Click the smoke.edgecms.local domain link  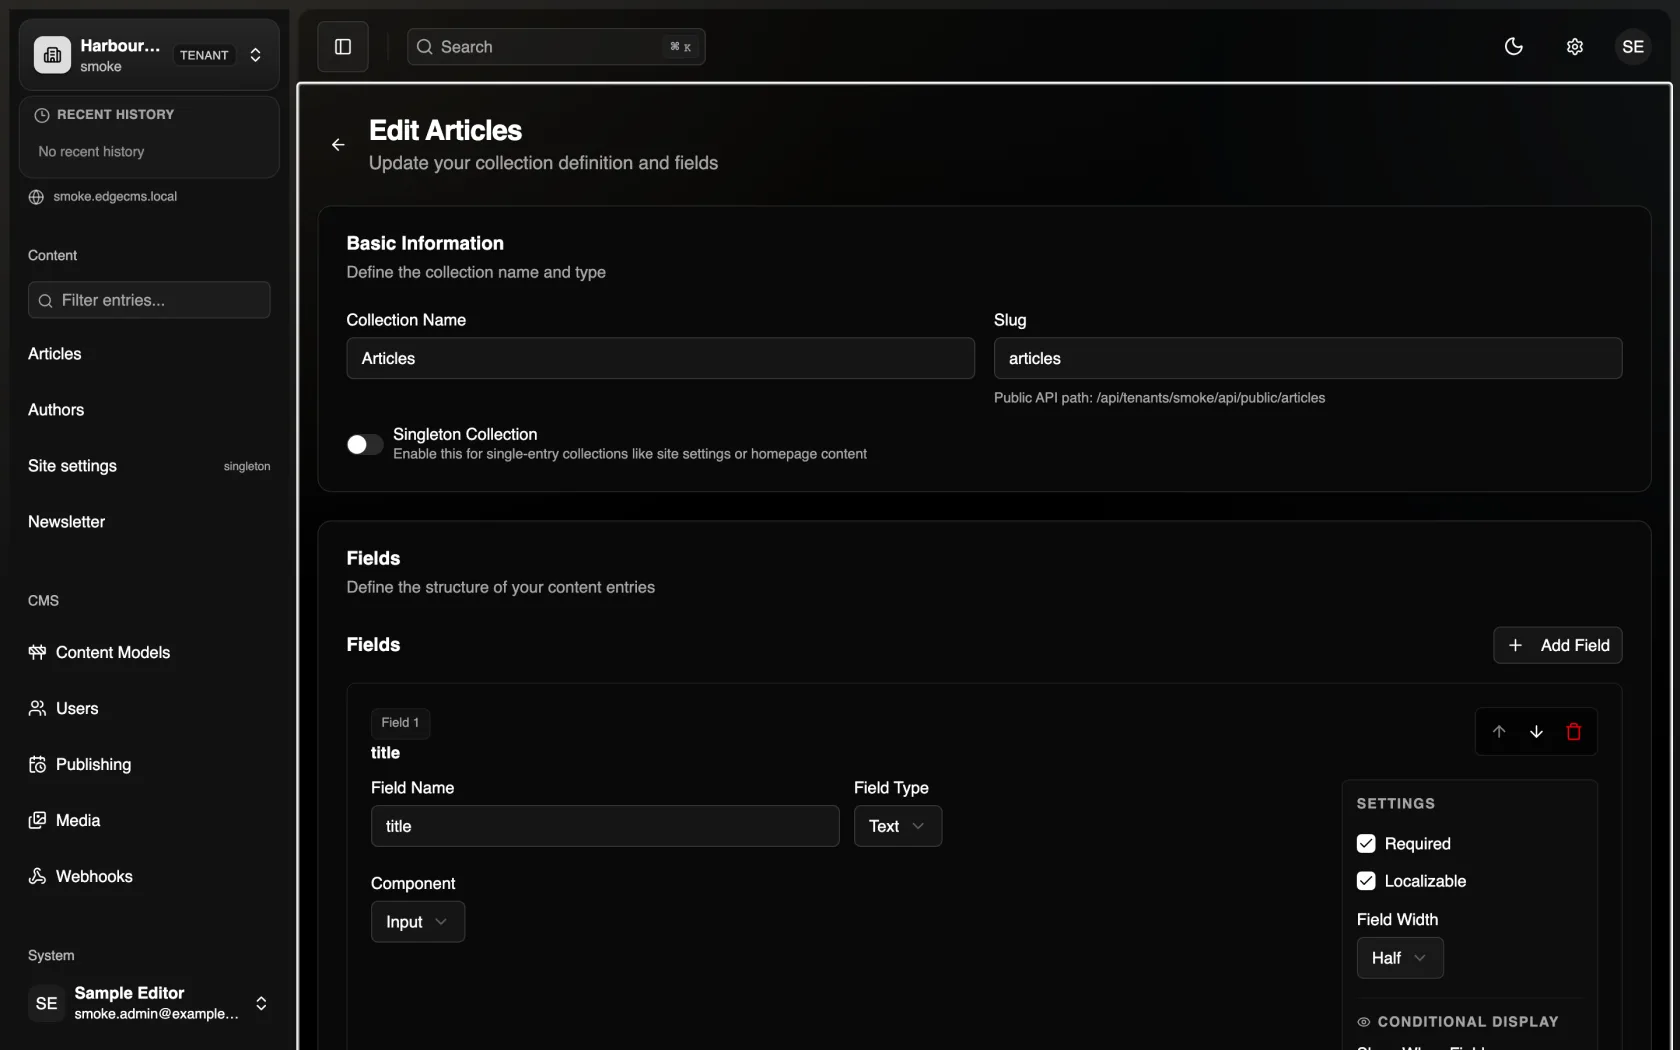(x=115, y=197)
